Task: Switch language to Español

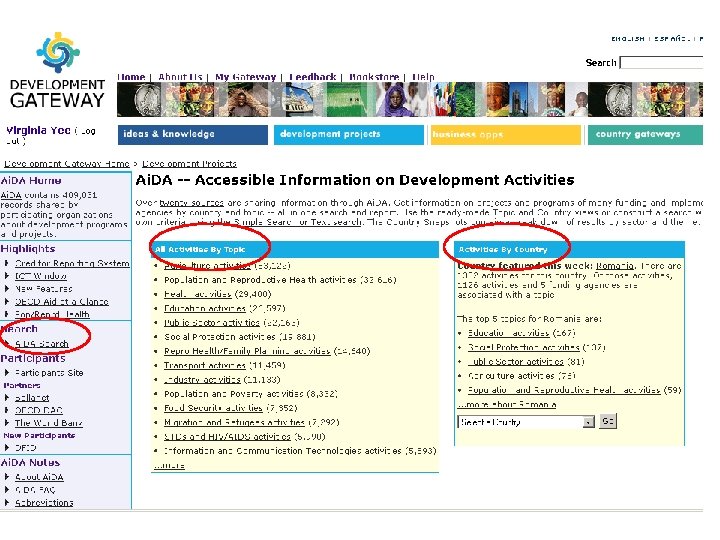Action: 671,39
